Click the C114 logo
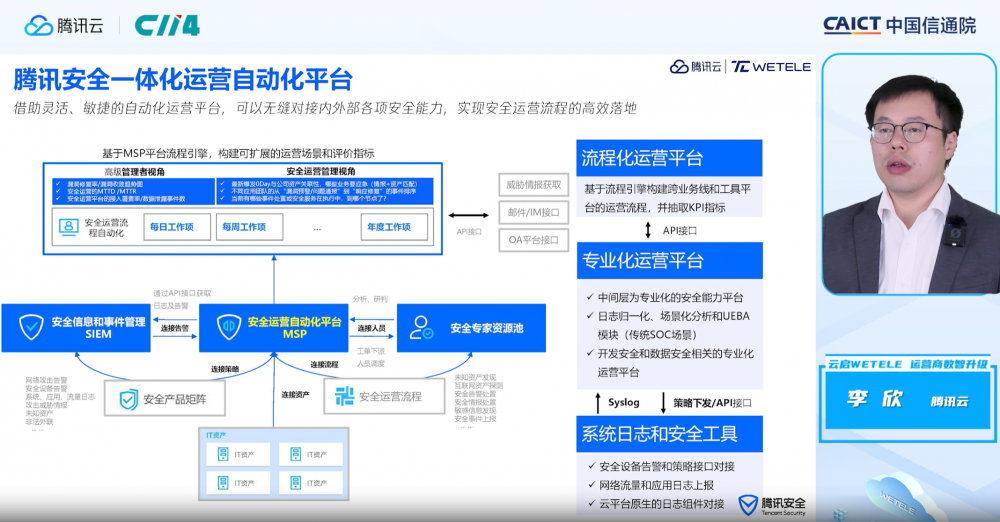 click(x=167, y=26)
